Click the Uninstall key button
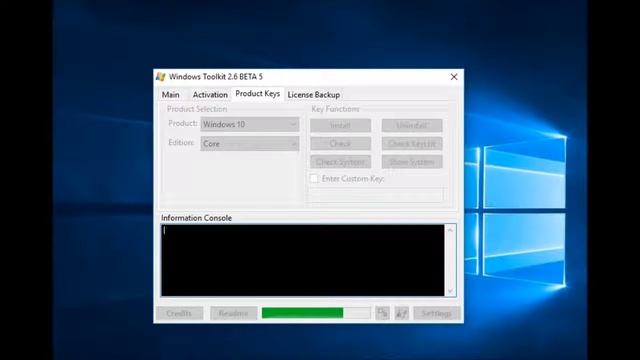The height and width of the screenshot is (360, 640). tap(412, 125)
